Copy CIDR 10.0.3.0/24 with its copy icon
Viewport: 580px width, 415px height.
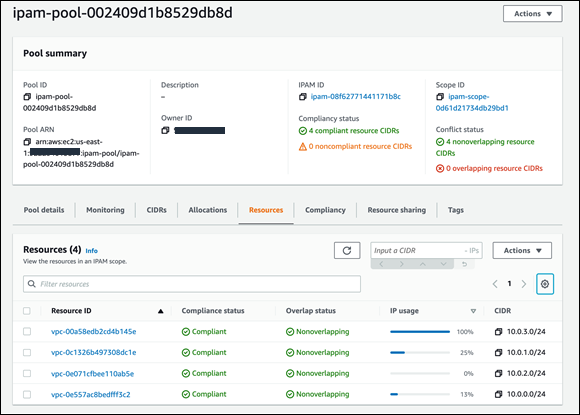[x=498, y=332]
